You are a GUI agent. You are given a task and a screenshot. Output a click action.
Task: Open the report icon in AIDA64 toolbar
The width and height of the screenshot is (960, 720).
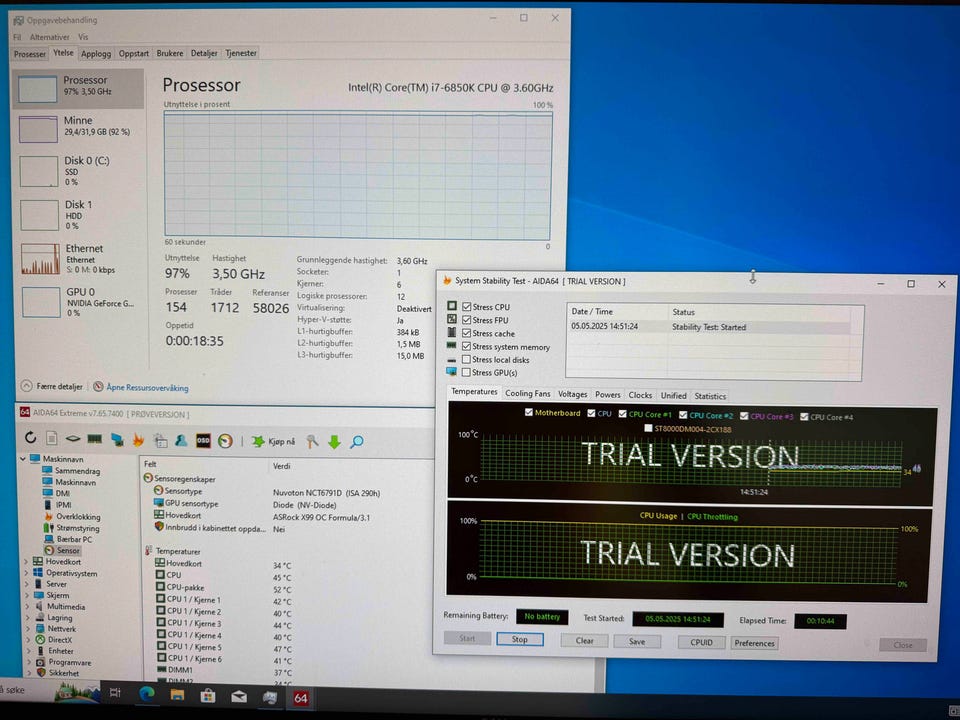[52, 439]
